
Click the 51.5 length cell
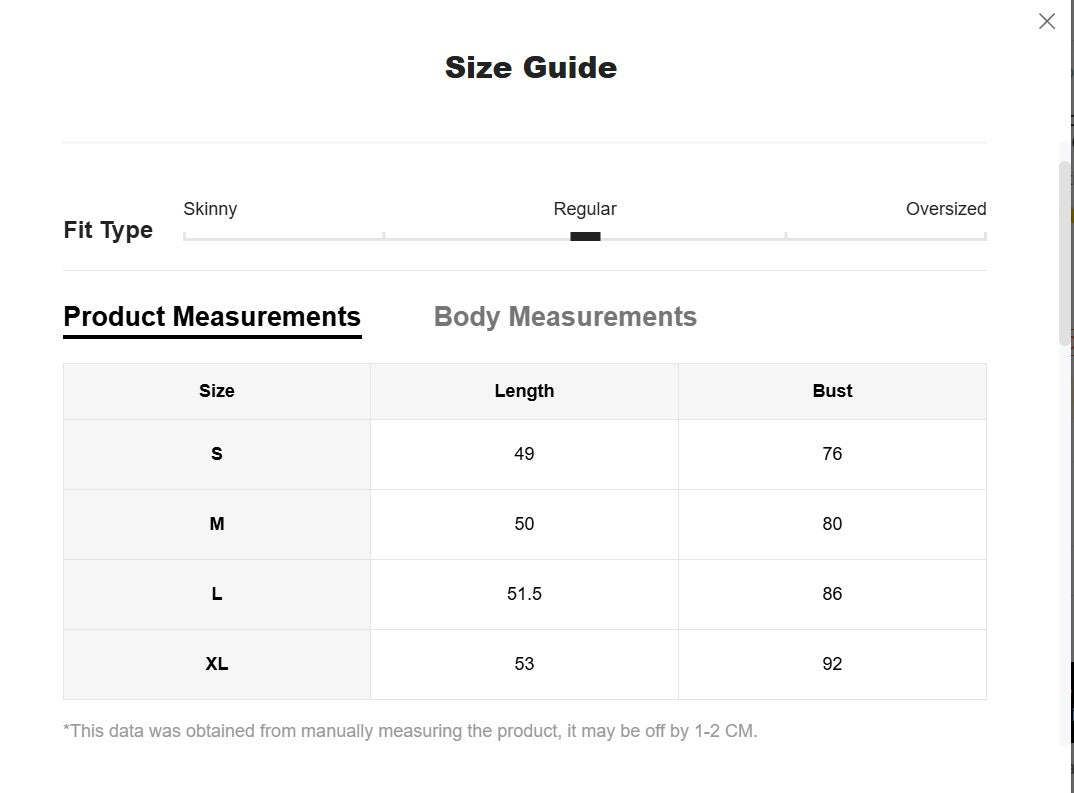524,594
